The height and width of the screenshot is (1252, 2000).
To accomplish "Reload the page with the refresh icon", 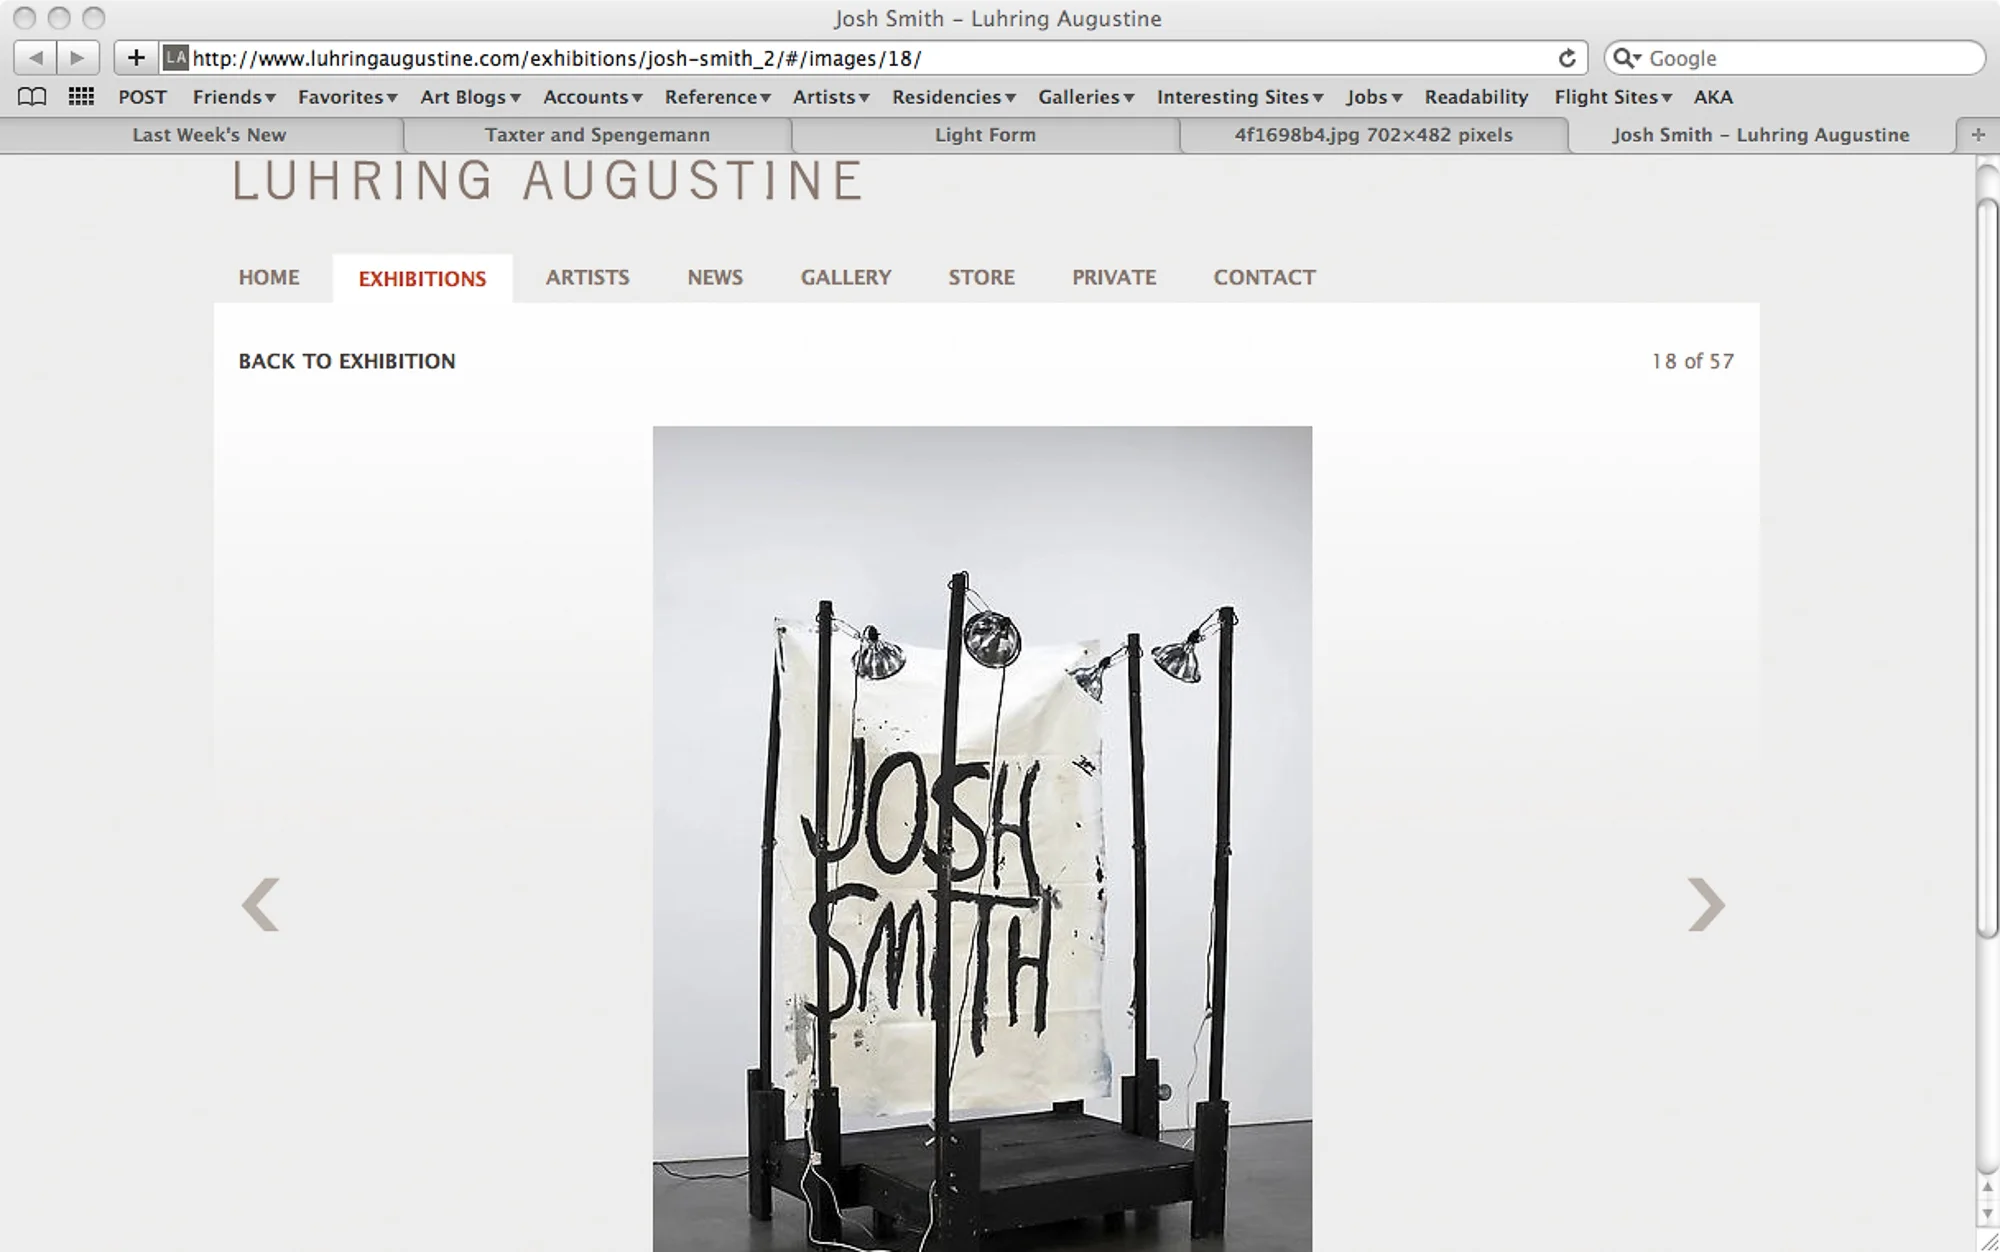I will click(1567, 58).
